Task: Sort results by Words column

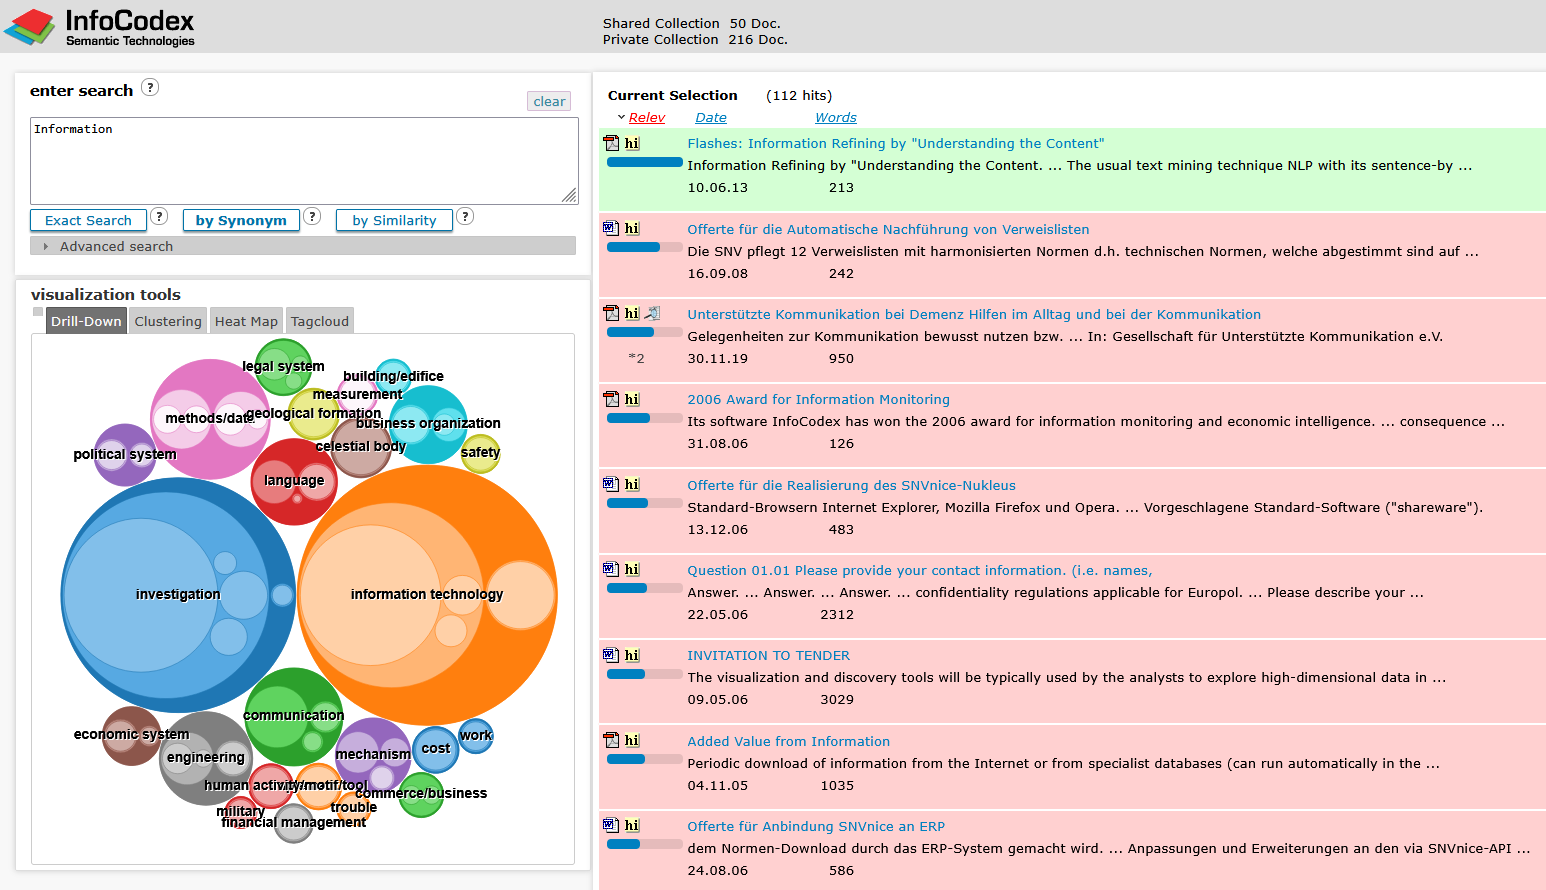Action: click(x=835, y=117)
